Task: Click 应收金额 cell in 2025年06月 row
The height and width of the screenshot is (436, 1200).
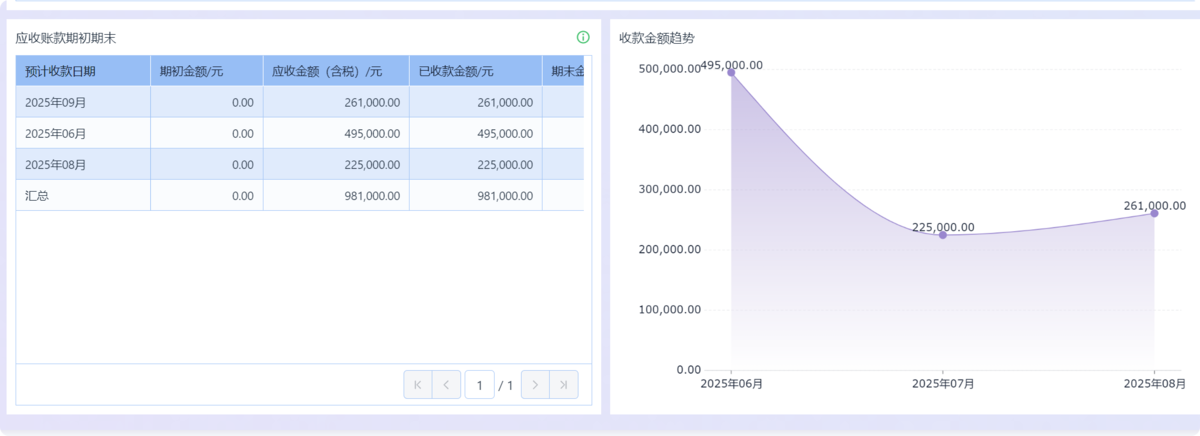Action: pos(336,133)
